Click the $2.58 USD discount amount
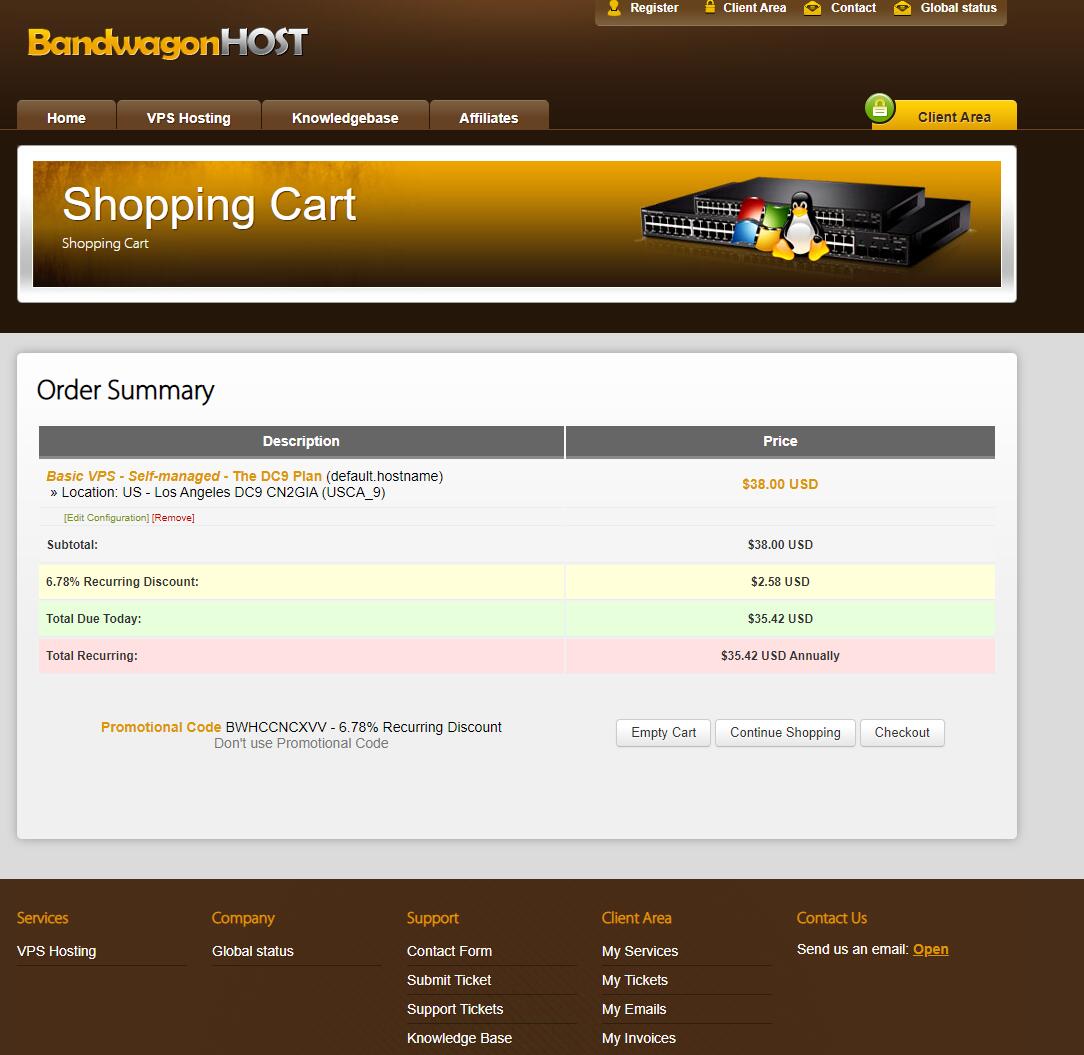The image size is (1084, 1055). tap(780, 582)
